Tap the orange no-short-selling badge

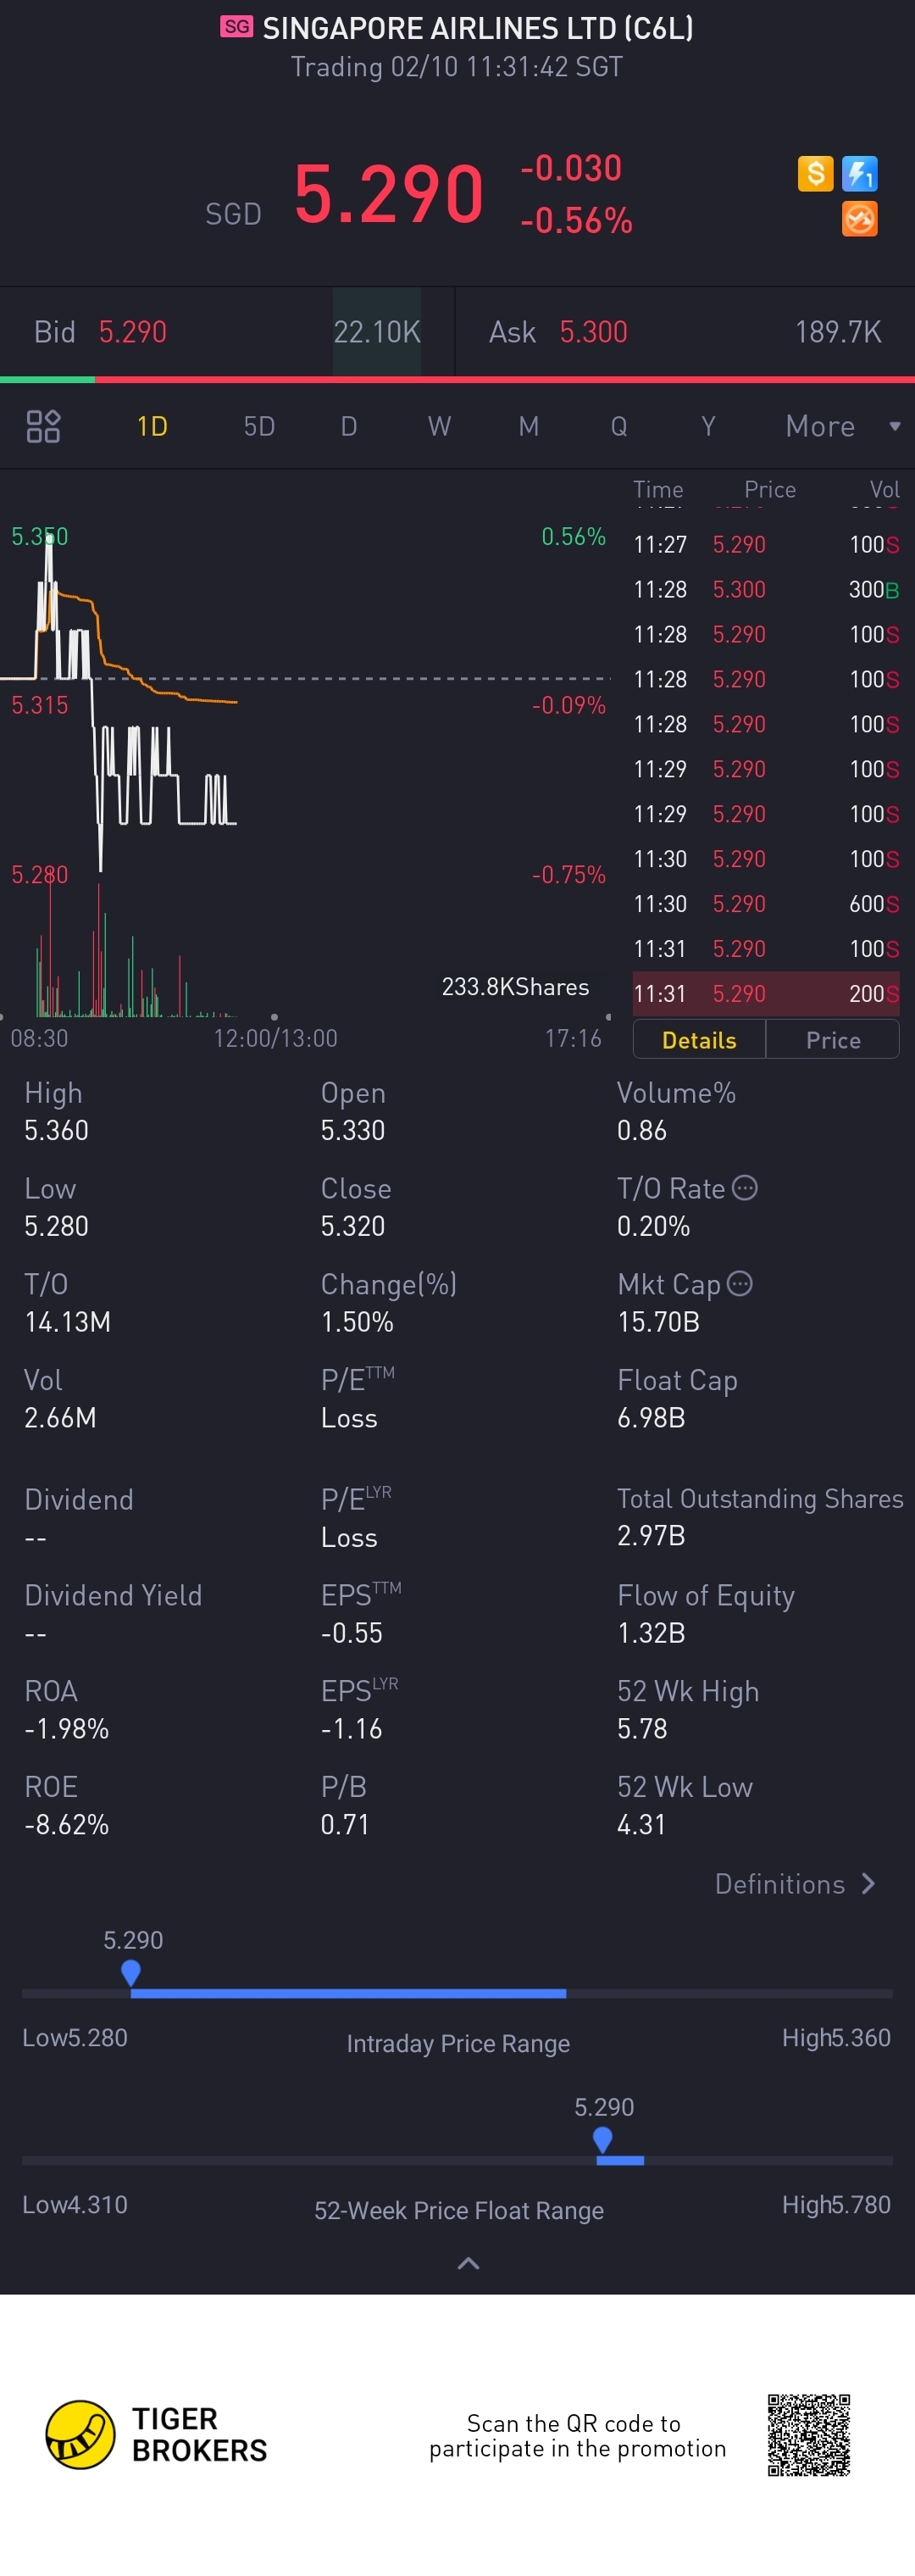click(859, 219)
